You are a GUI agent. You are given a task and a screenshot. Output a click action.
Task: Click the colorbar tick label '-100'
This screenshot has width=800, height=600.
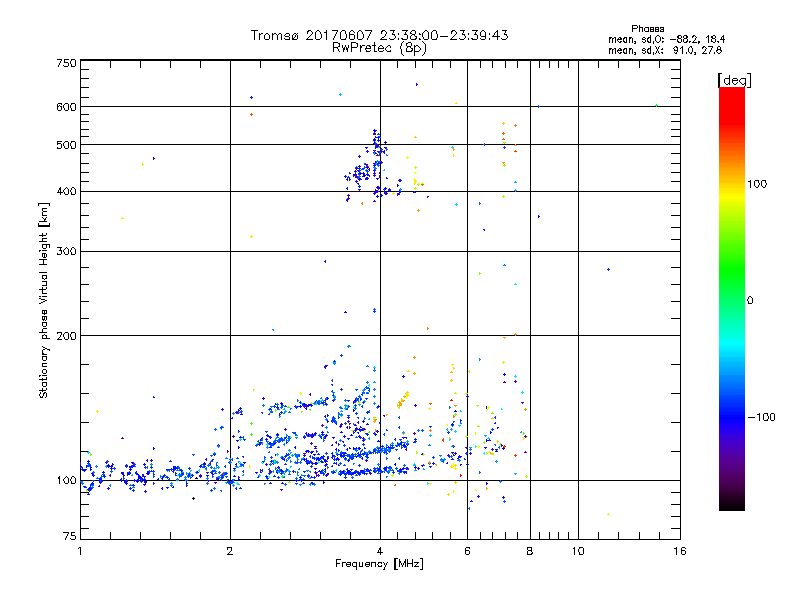761,417
